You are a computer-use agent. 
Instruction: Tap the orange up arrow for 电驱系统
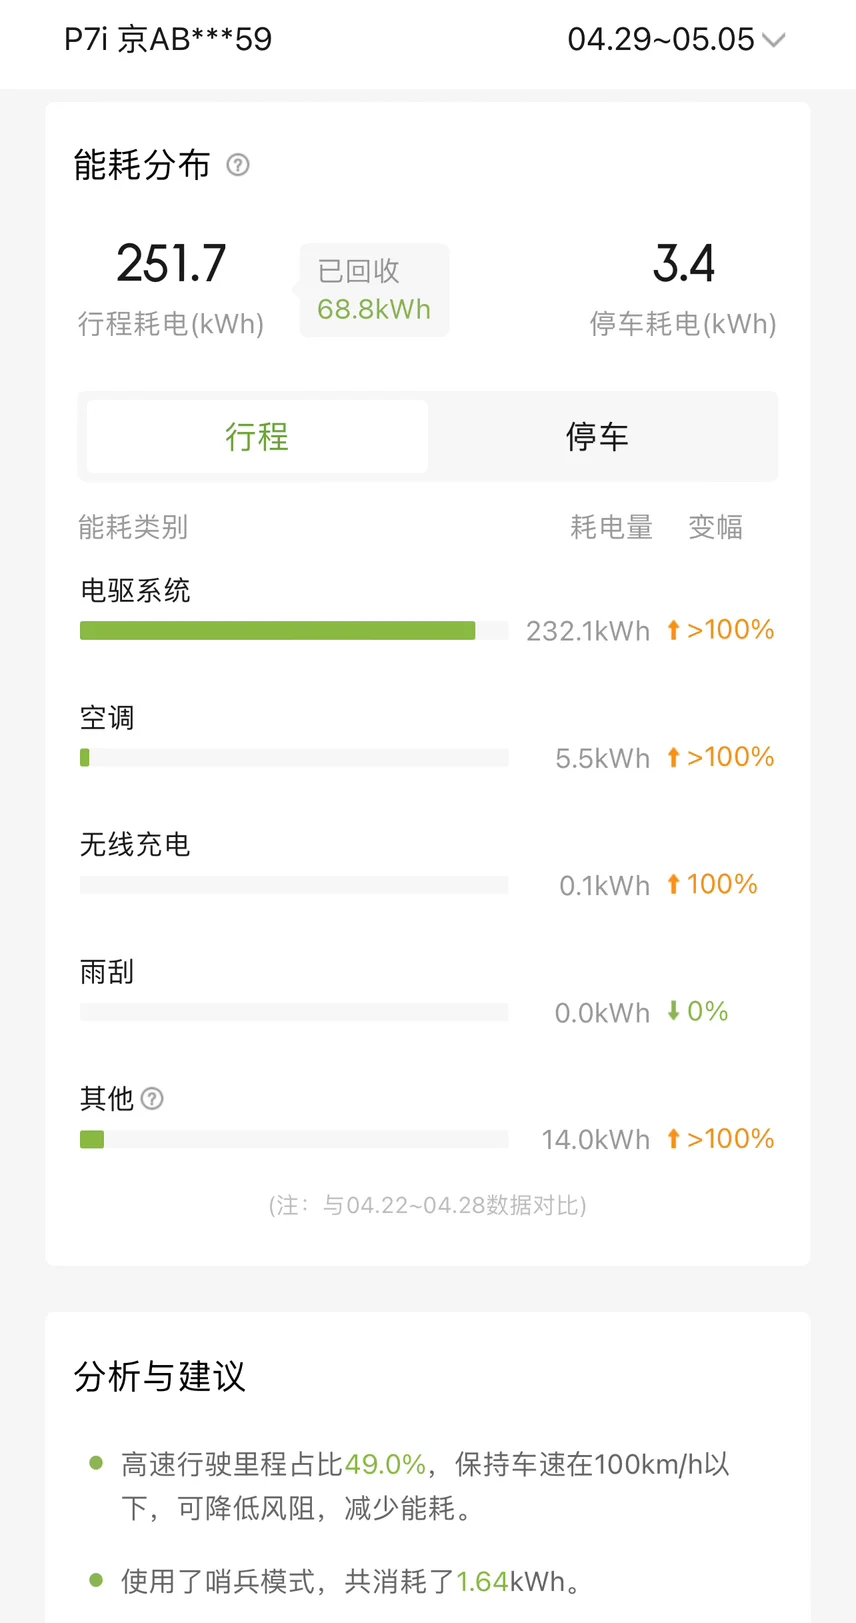673,630
